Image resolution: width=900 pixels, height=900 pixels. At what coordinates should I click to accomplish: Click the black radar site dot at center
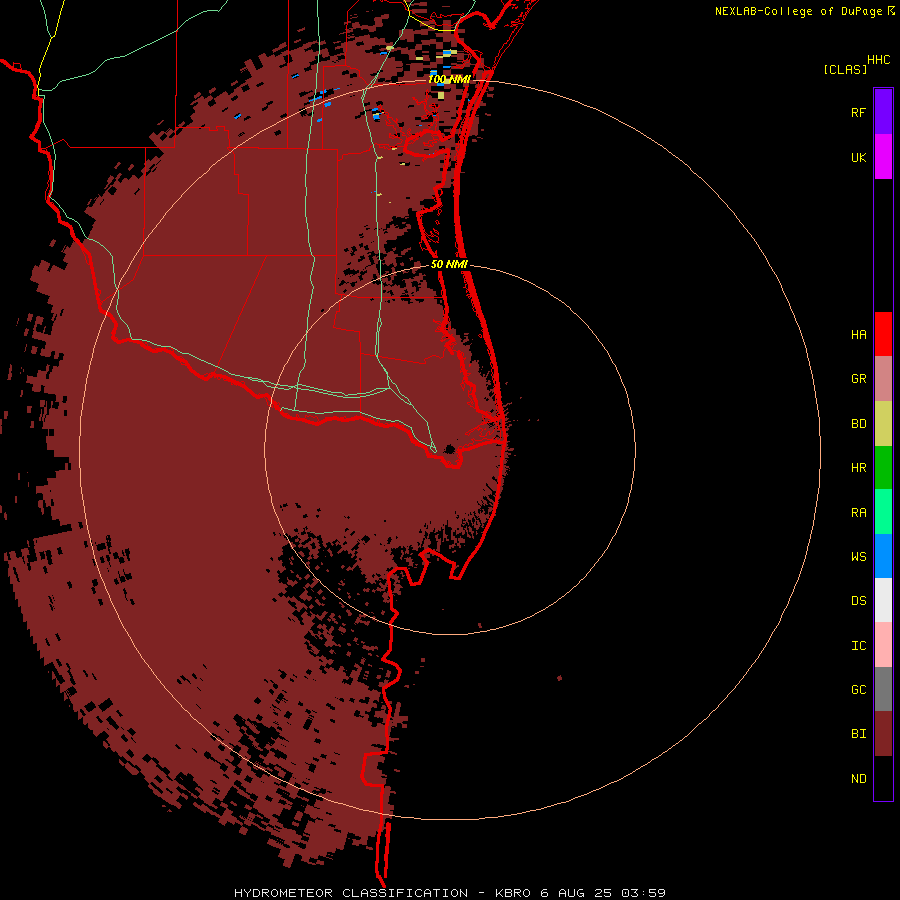pyautogui.click(x=451, y=449)
